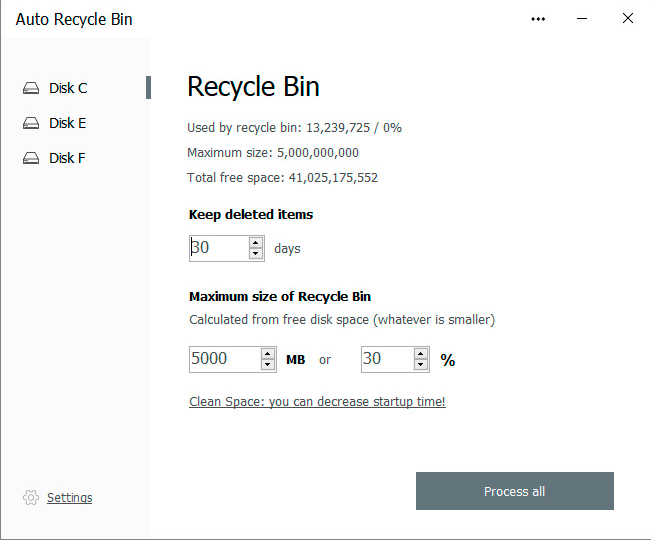This screenshot has width=651, height=540.
Task: Open the Clean Space startup time link
Action: click(x=317, y=401)
